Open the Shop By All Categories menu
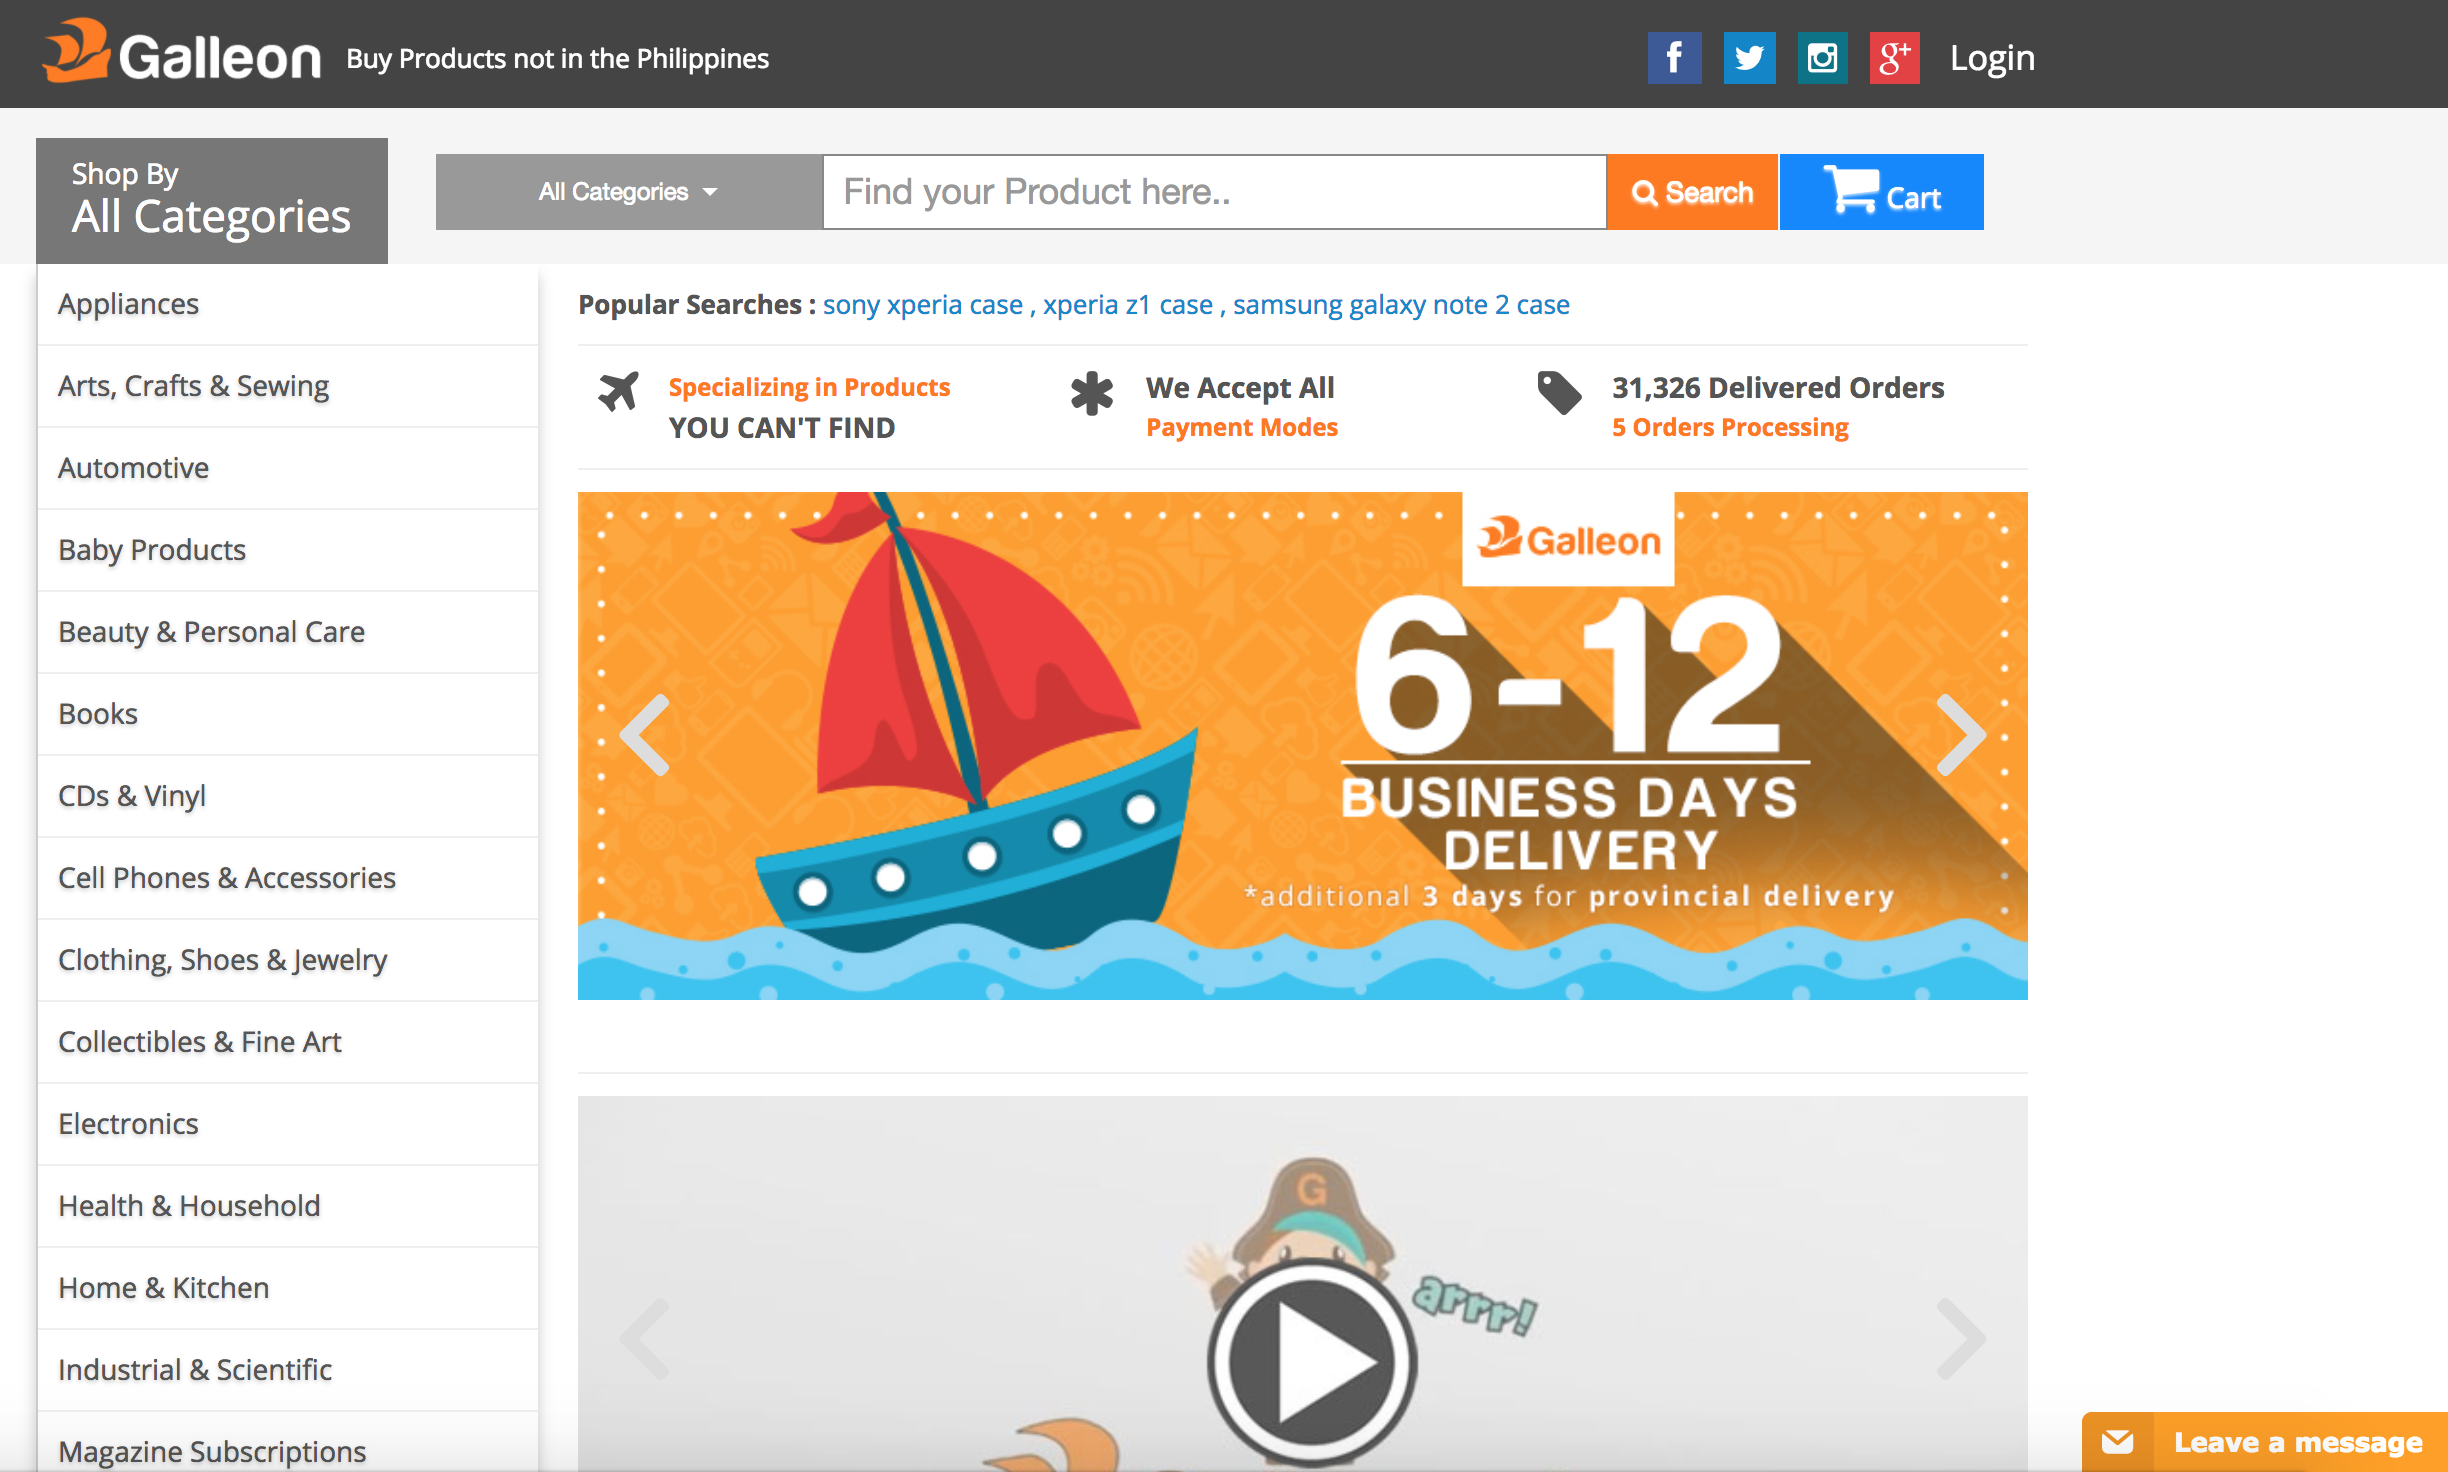 212,200
